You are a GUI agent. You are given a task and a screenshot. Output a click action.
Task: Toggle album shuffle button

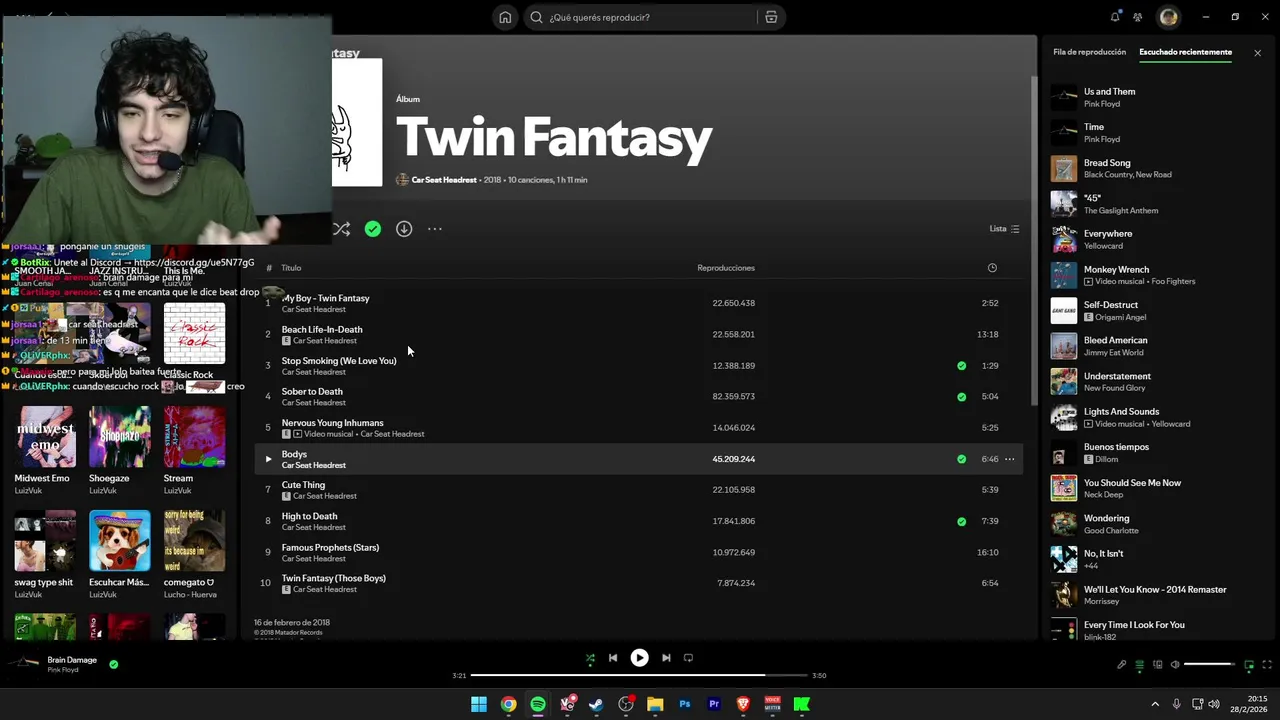(x=342, y=229)
